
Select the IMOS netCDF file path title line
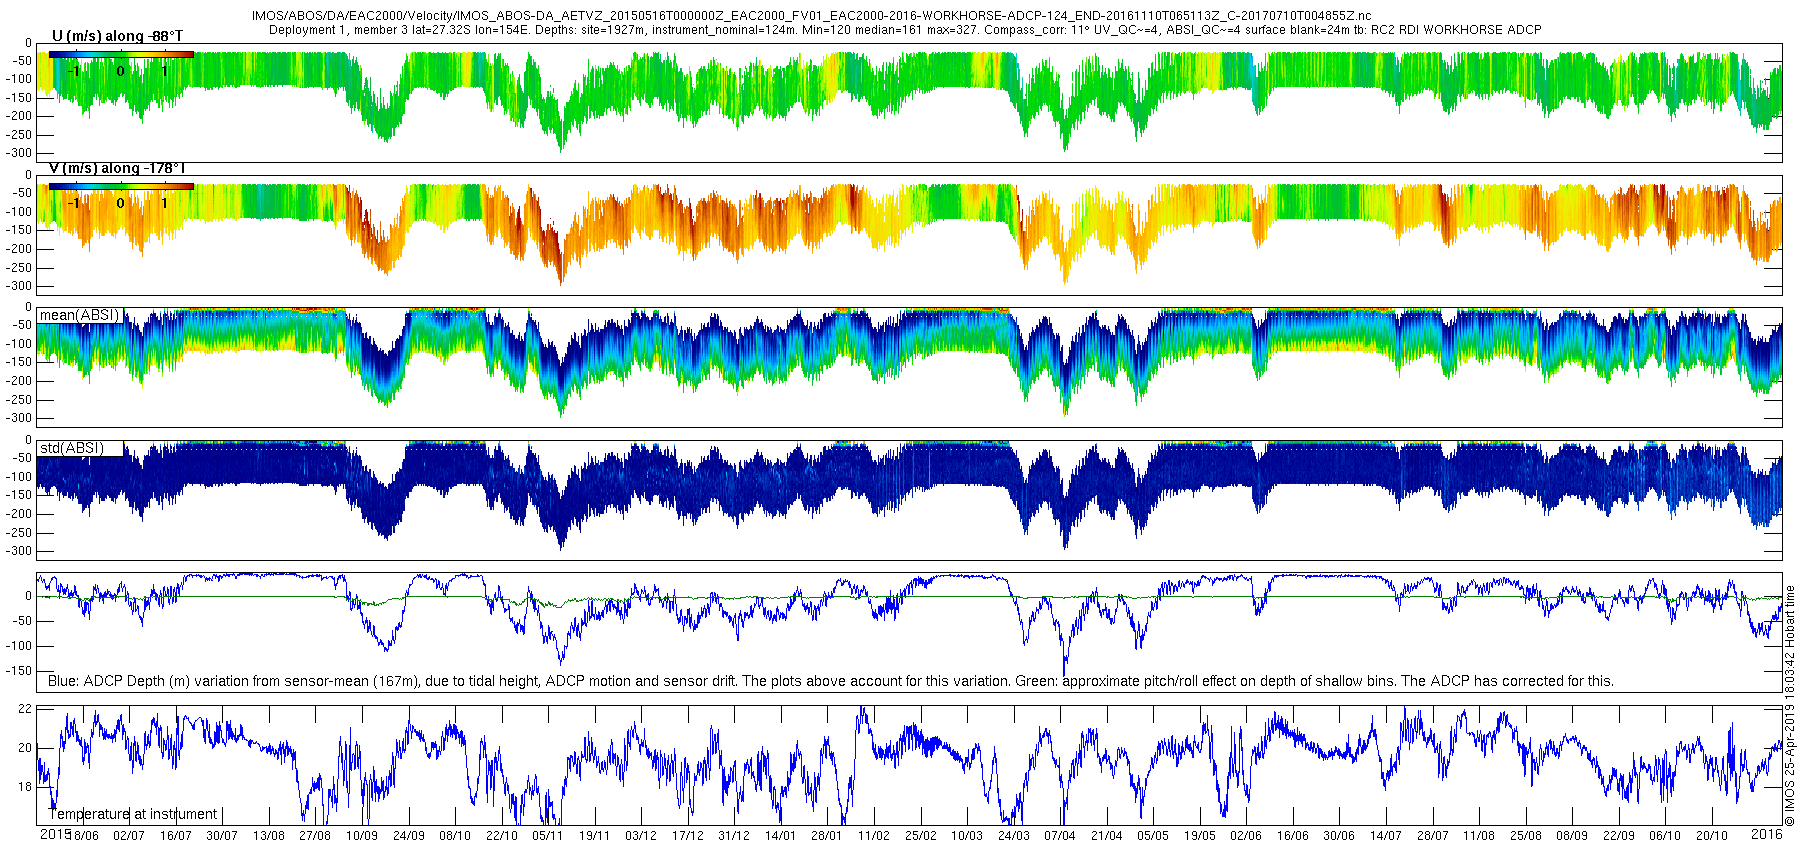[x=811, y=17]
